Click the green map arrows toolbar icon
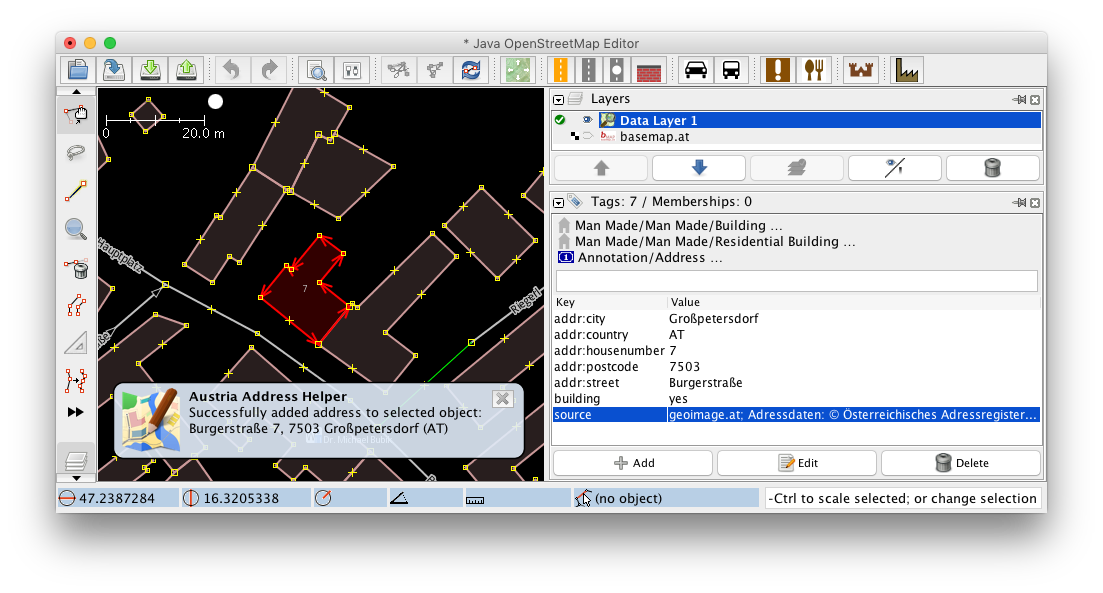1103x593 pixels. pos(518,70)
